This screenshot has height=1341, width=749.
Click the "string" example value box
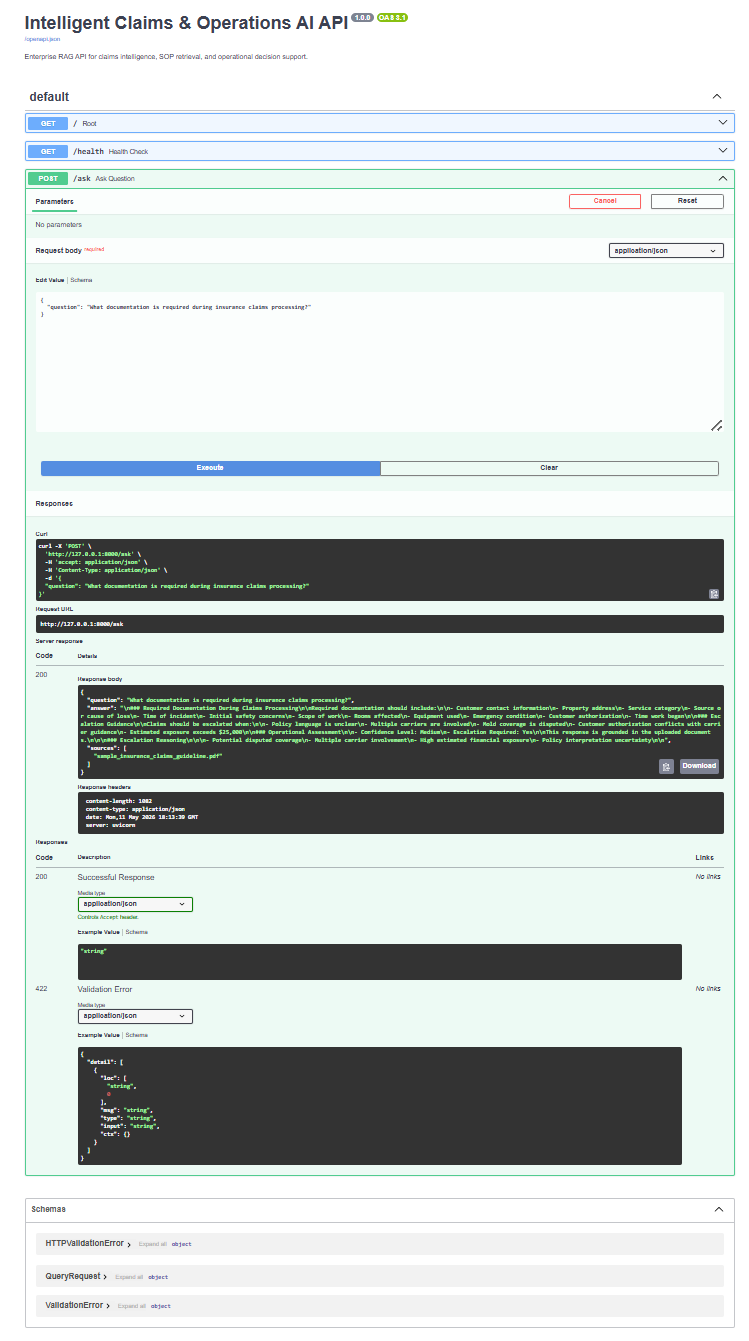[x=380, y=962]
